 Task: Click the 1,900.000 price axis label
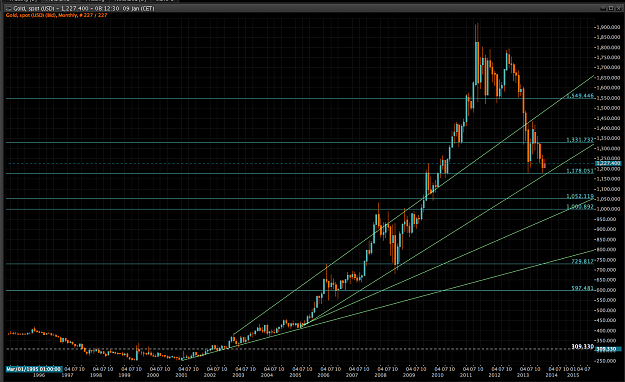click(609, 27)
